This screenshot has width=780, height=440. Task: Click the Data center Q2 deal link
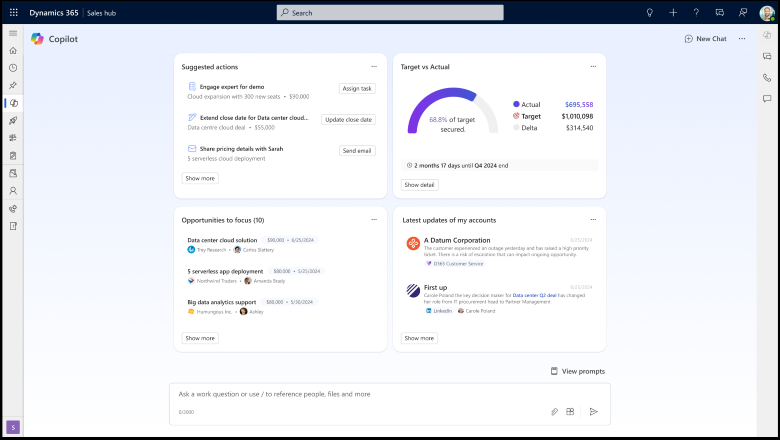[534, 295]
